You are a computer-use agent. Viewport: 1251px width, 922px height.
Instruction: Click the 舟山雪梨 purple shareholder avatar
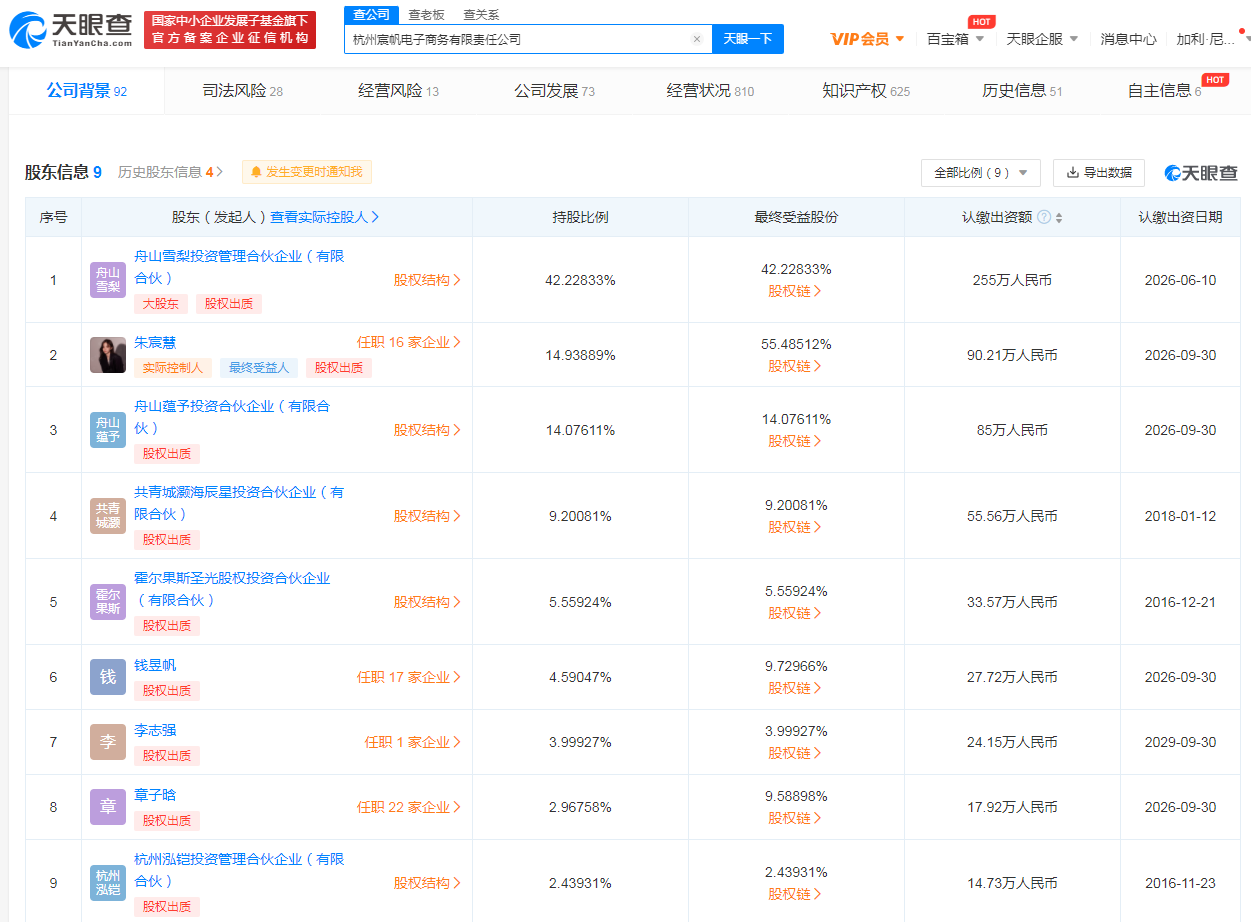coord(108,280)
